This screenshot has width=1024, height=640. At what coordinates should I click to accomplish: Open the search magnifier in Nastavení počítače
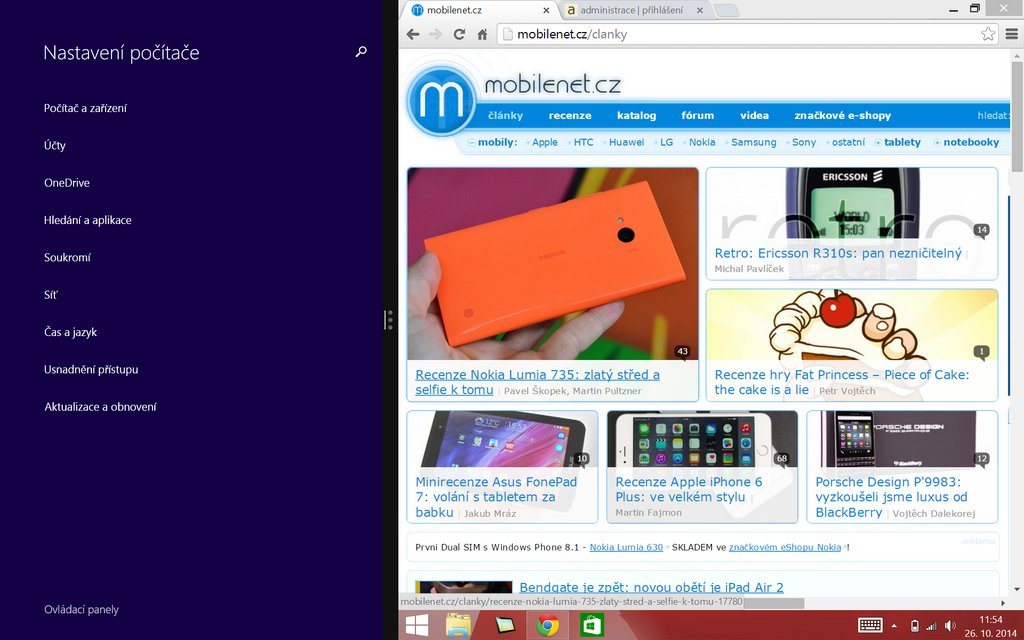[361, 52]
